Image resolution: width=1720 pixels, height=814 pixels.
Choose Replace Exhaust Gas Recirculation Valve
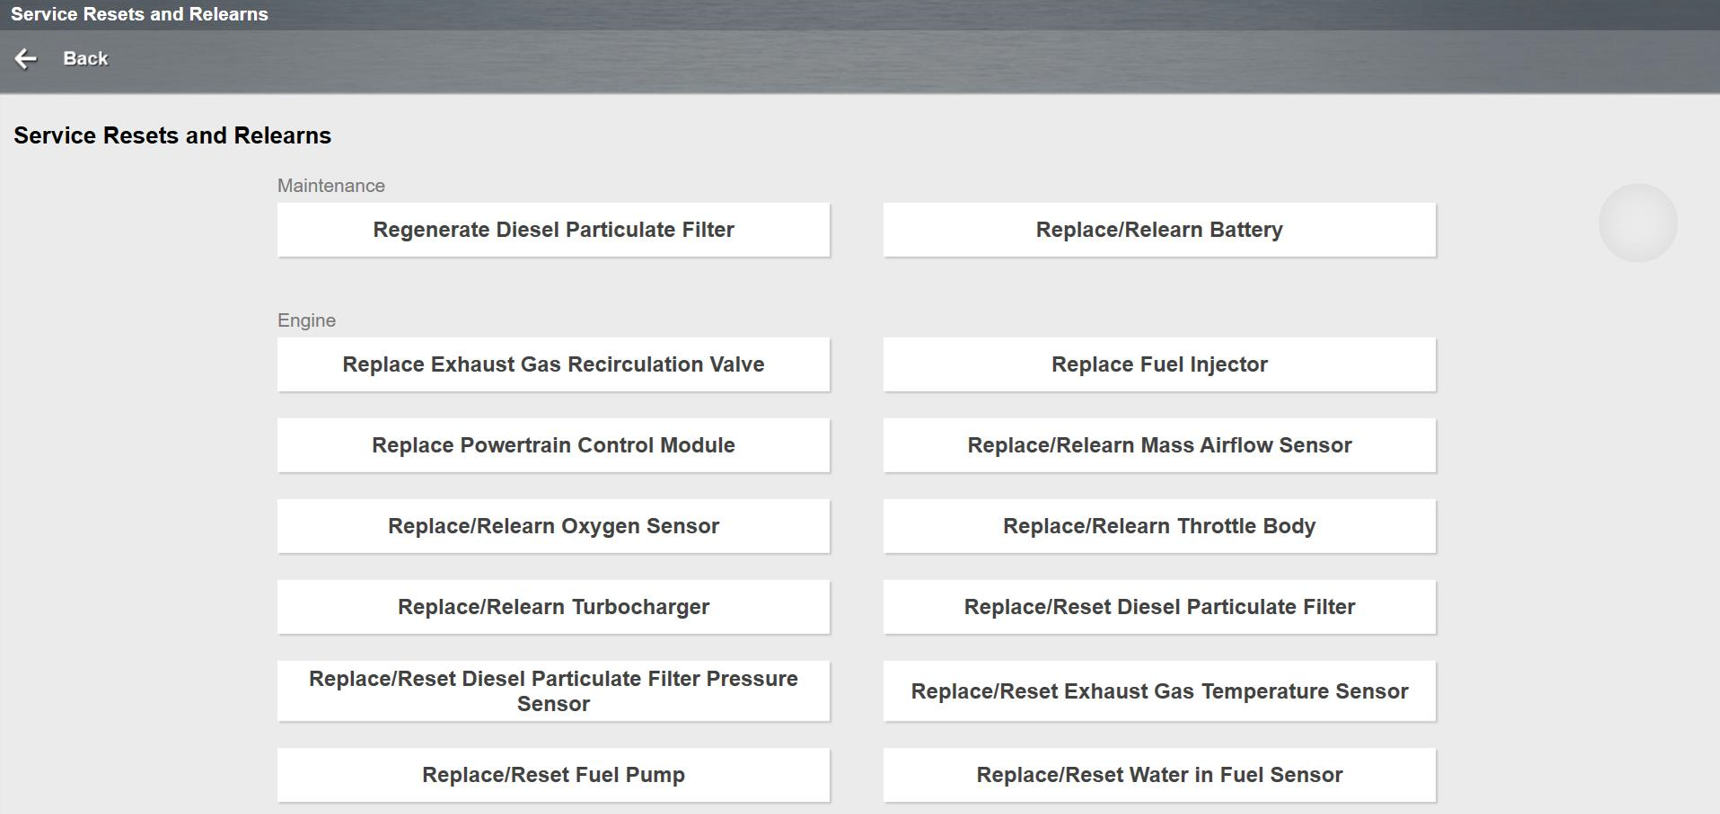553,365
